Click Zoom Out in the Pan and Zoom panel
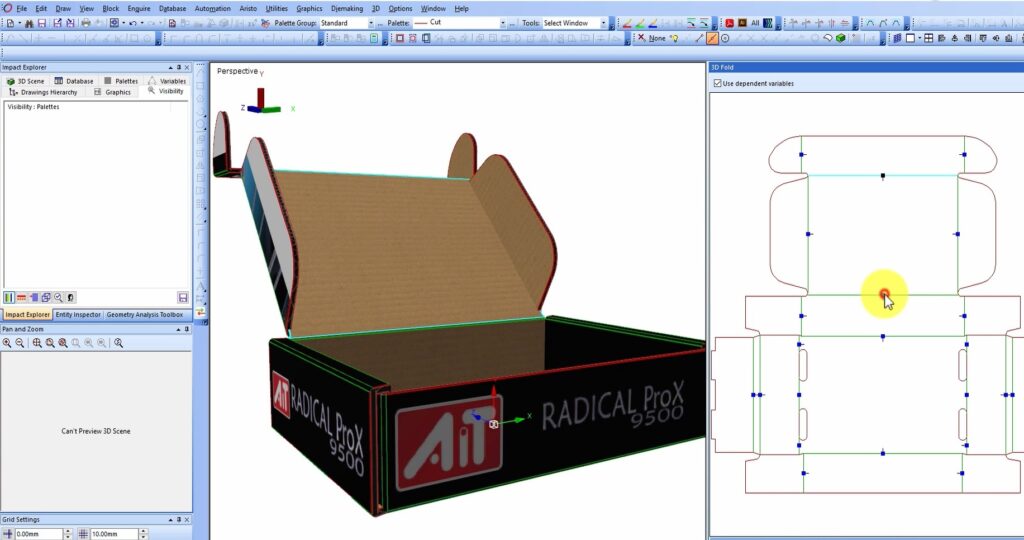 pos(20,343)
